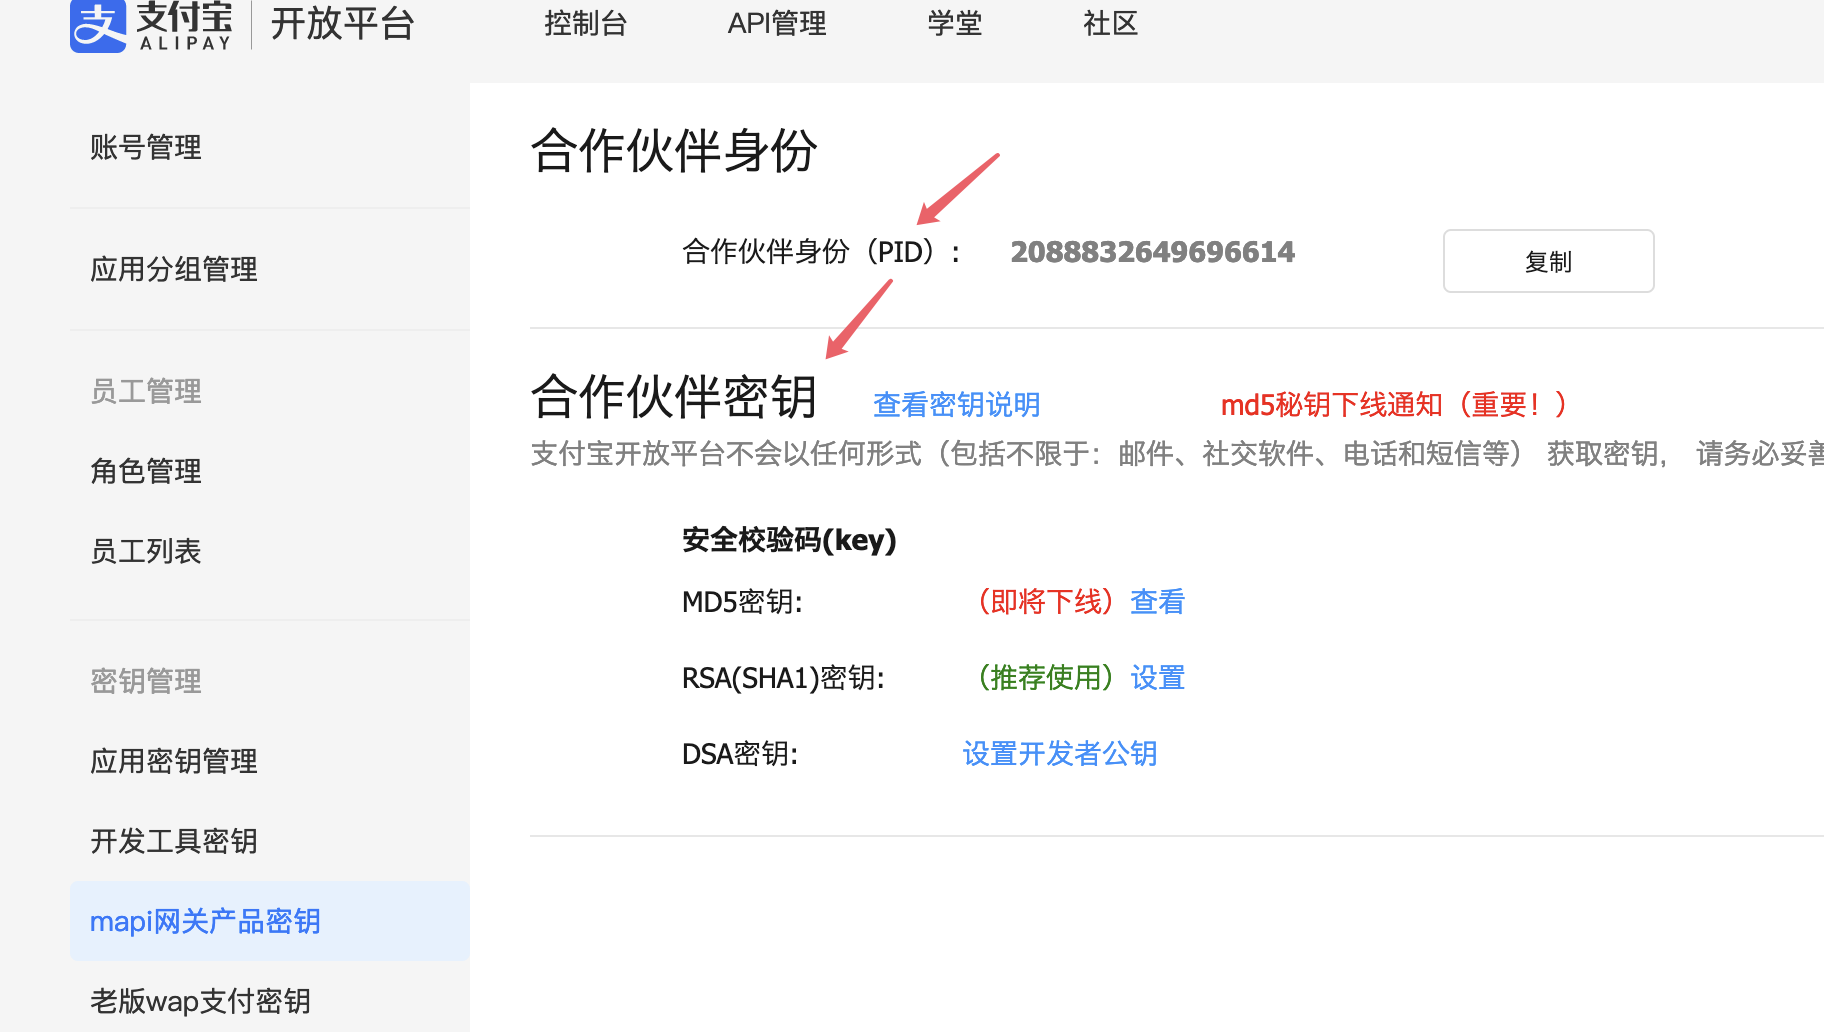Open 员工列表 in the sidebar
The image size is (1824, 1032).
coord(146,551)
